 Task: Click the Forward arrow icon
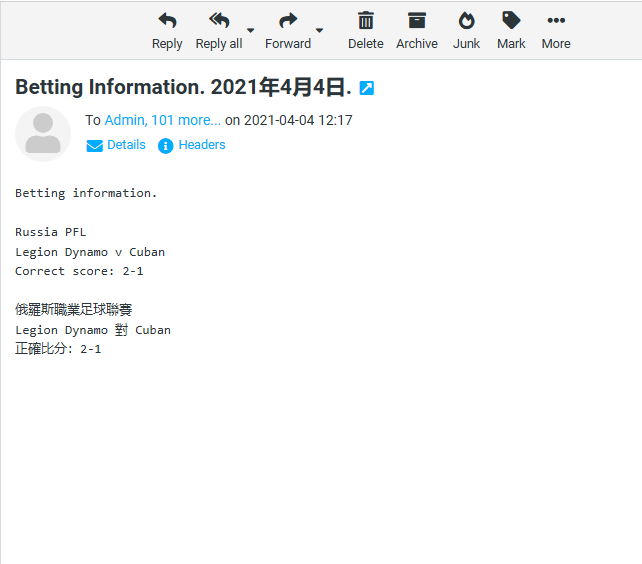coord(288,21)
